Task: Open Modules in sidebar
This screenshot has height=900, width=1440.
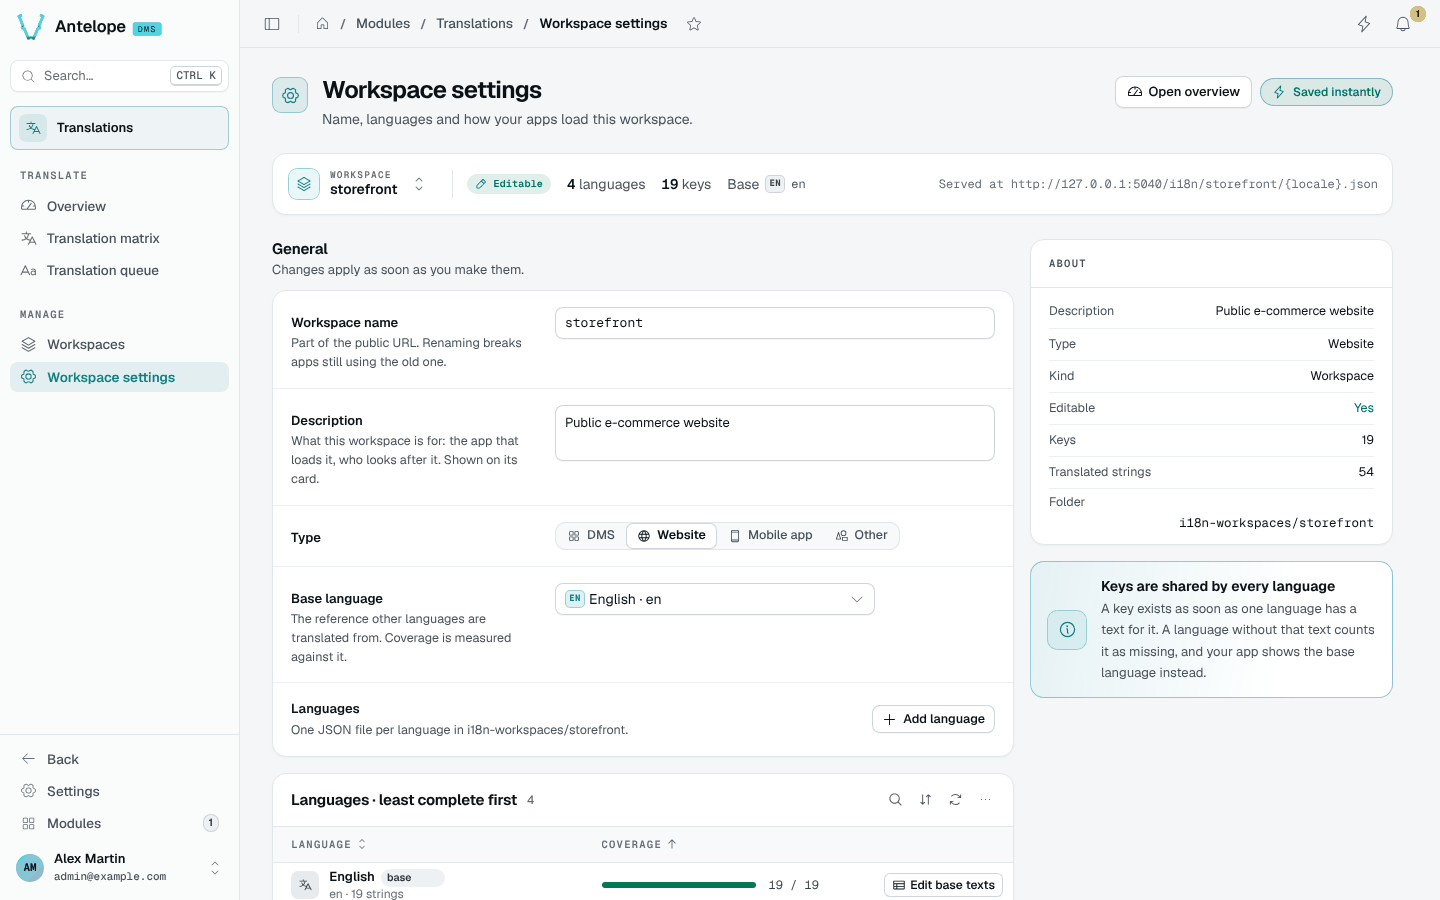Action: (119, 823)
